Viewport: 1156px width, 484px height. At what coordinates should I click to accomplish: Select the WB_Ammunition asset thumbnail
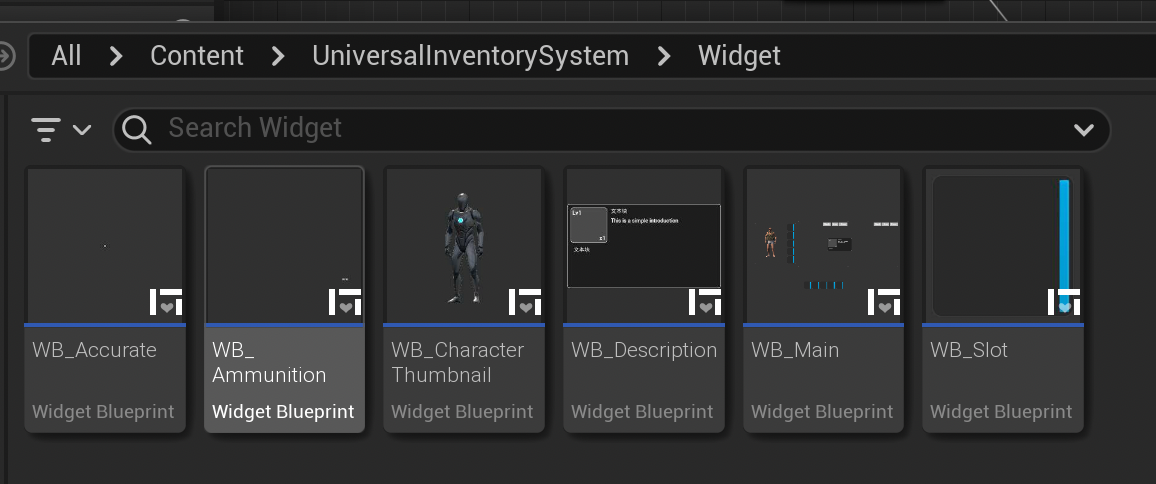point(284,245)
